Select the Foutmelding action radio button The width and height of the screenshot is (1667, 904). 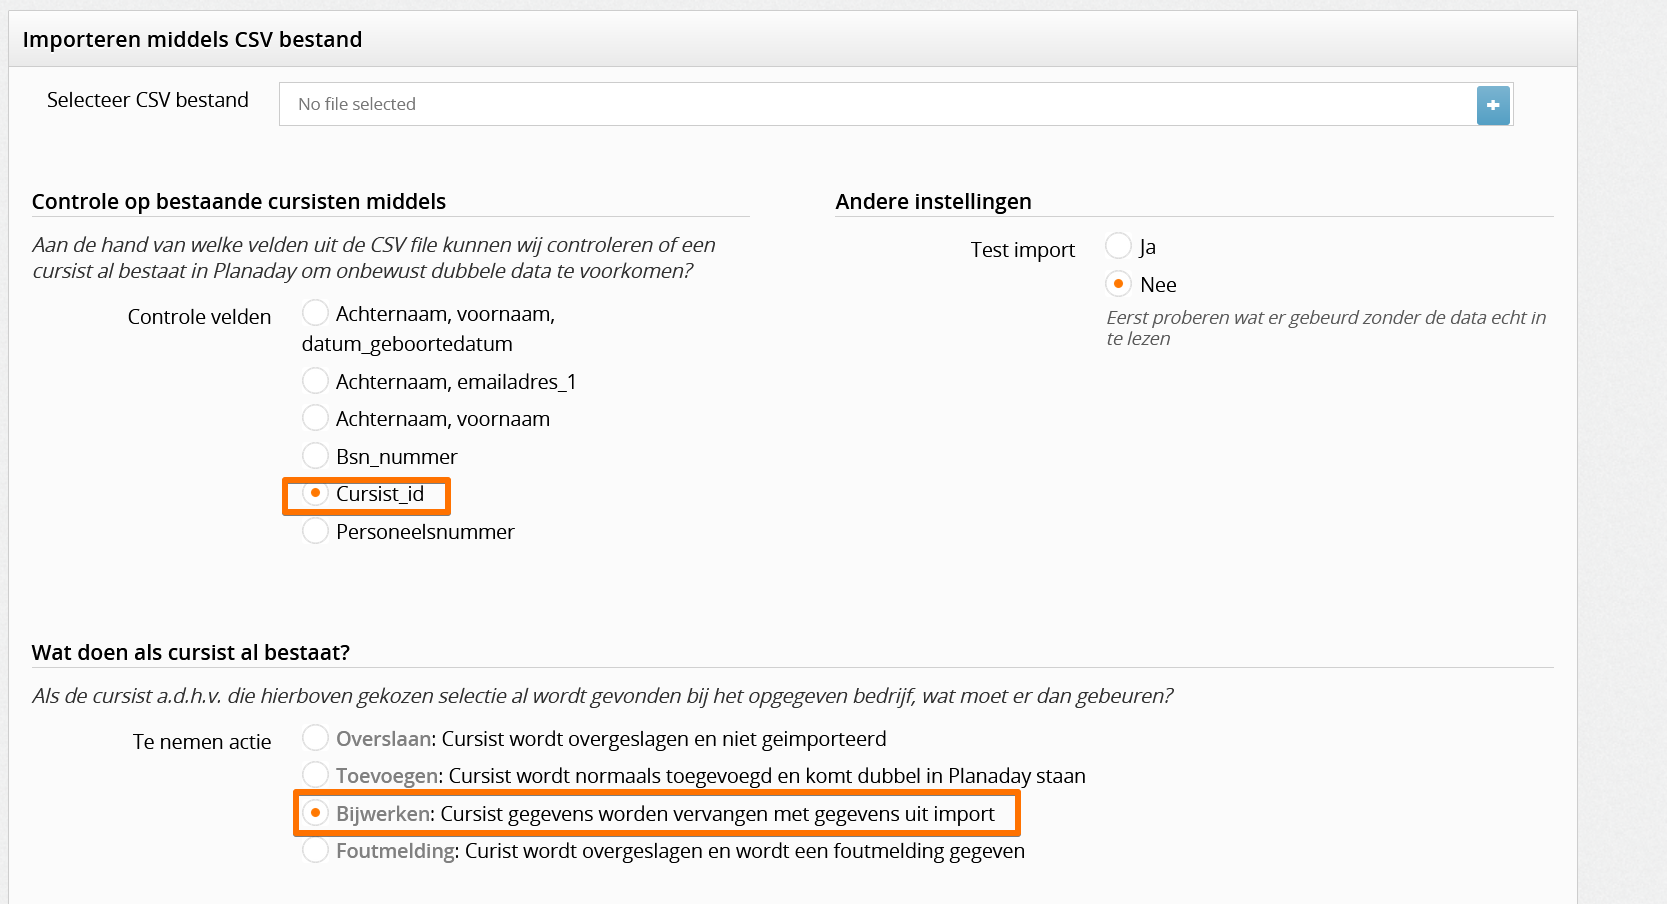tap(315, 850)
